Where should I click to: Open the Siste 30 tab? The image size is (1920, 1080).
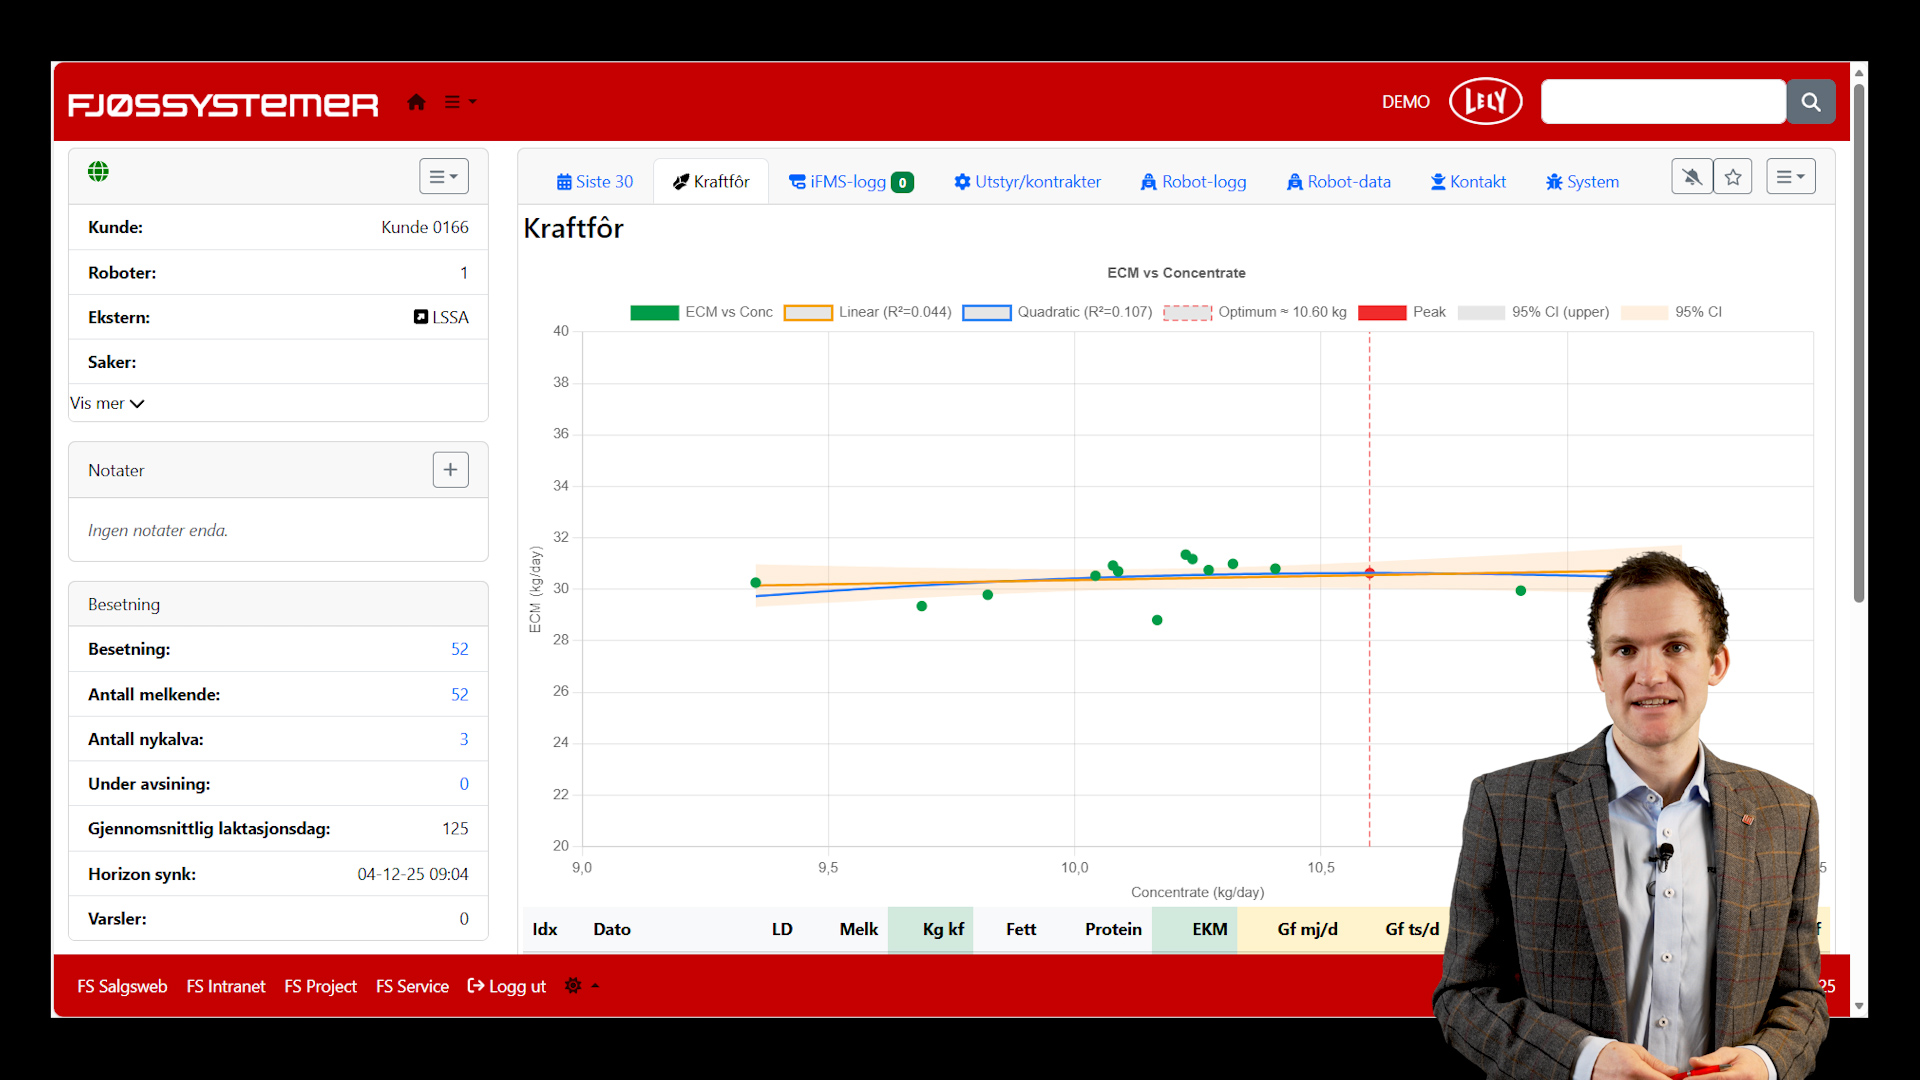click(x=595, y=182)
